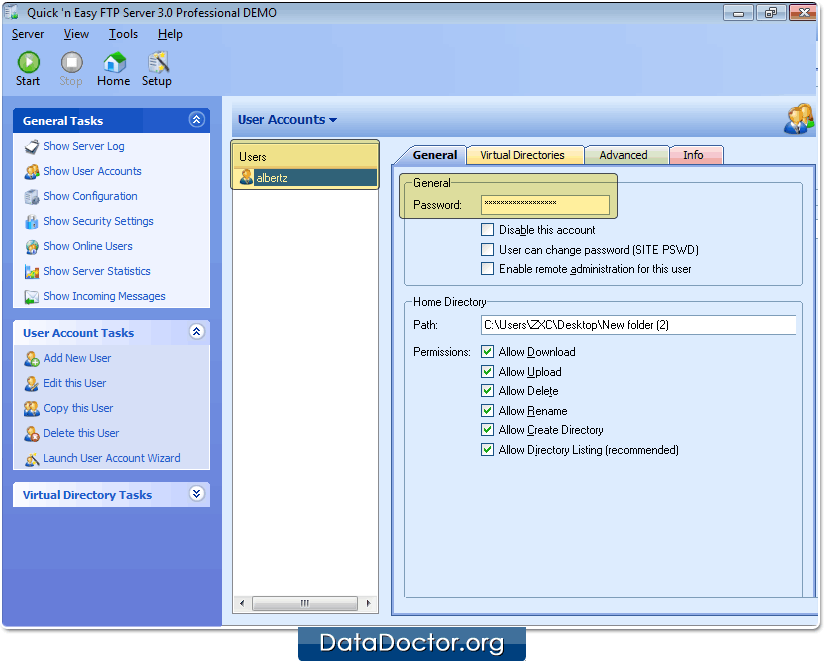Image resolution: width=824 pixels, height=661 pixels.
Task: Uncheck Allow Delete permission
Action: (x=487, y=391)
